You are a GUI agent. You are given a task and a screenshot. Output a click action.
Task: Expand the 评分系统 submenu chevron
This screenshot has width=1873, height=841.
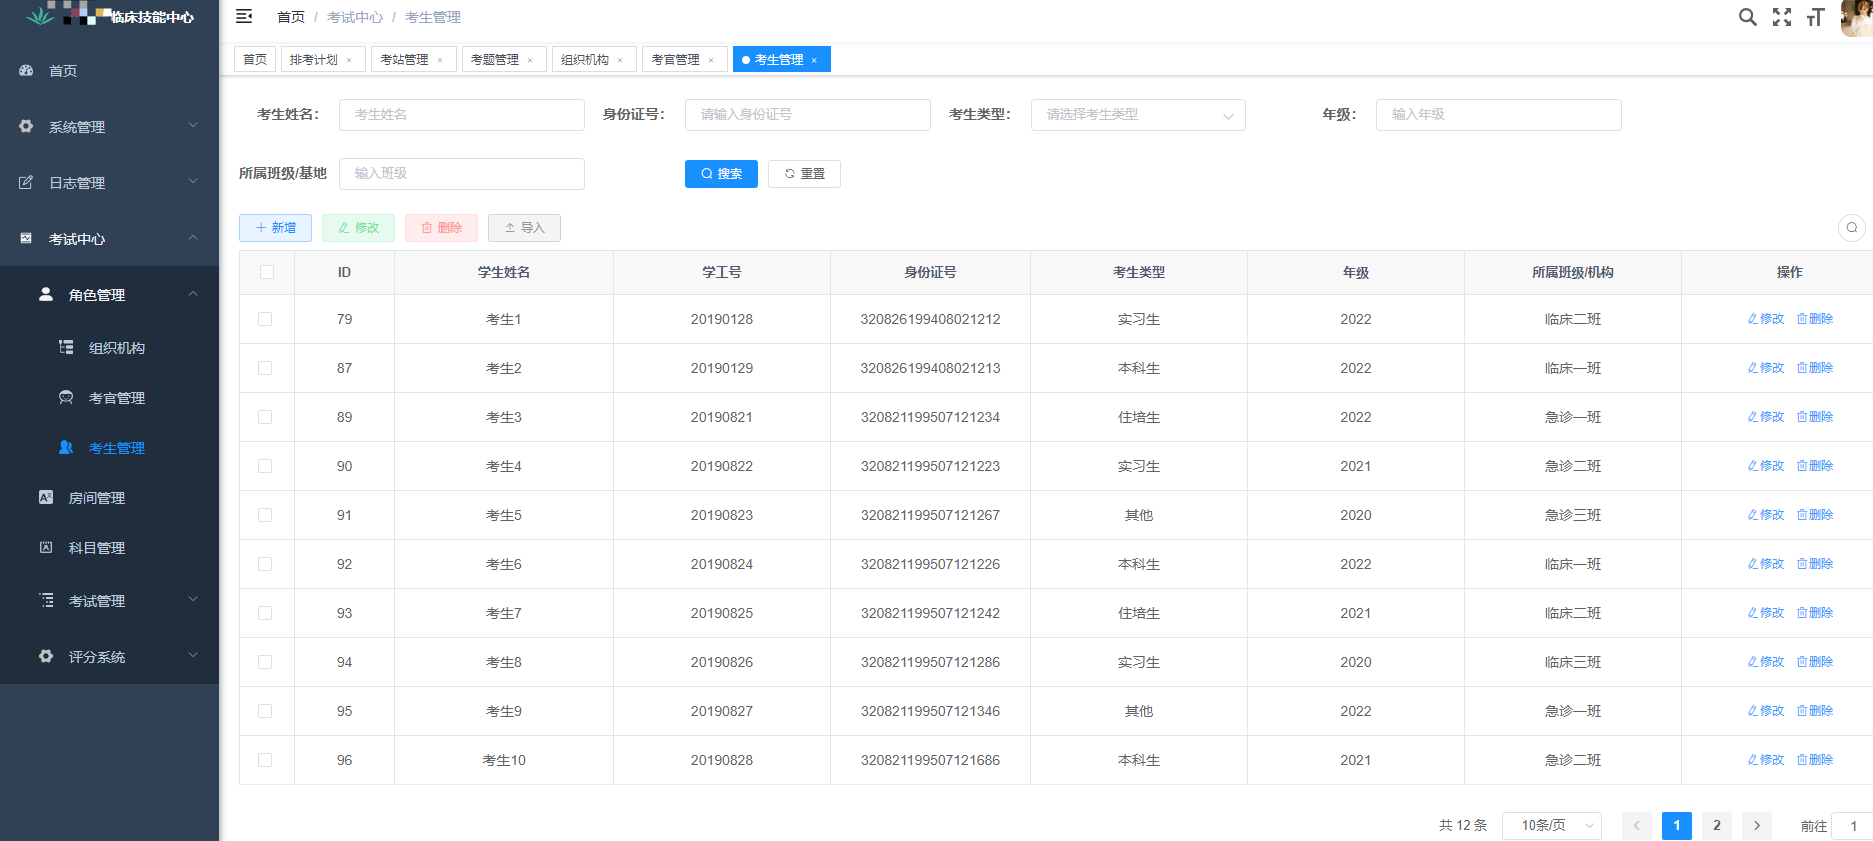[193, 655]
